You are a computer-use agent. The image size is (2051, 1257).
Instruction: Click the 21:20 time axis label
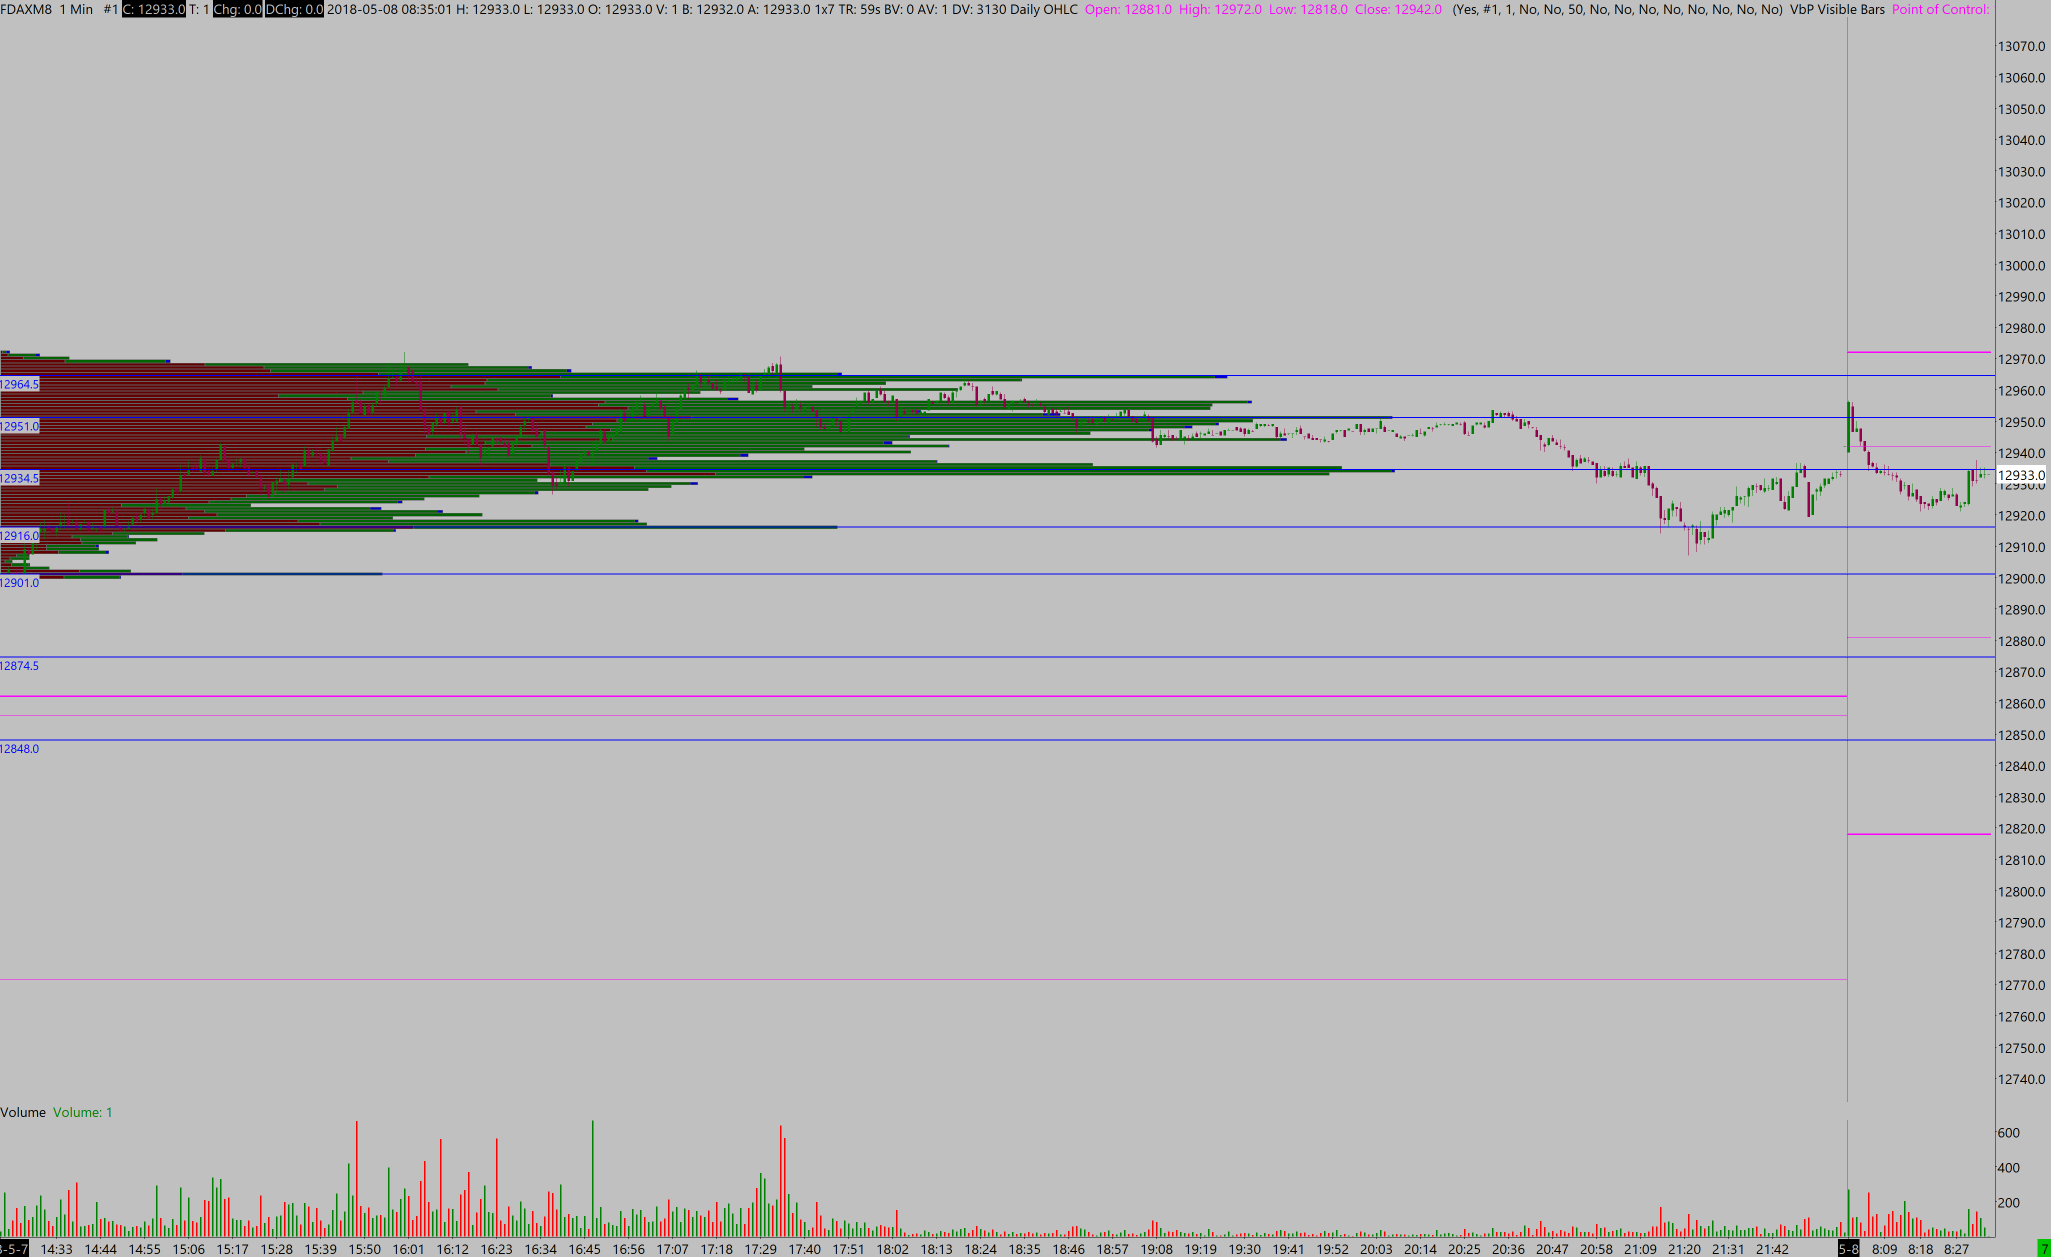click(x=1684, y=1249)
